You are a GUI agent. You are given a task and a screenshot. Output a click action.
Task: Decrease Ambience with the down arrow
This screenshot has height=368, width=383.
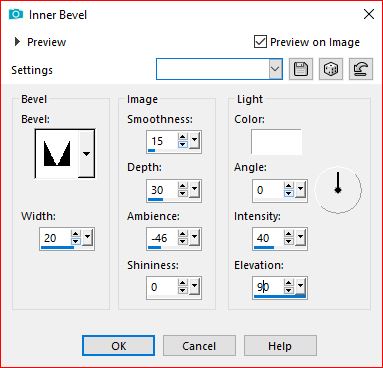click(183, 242)
